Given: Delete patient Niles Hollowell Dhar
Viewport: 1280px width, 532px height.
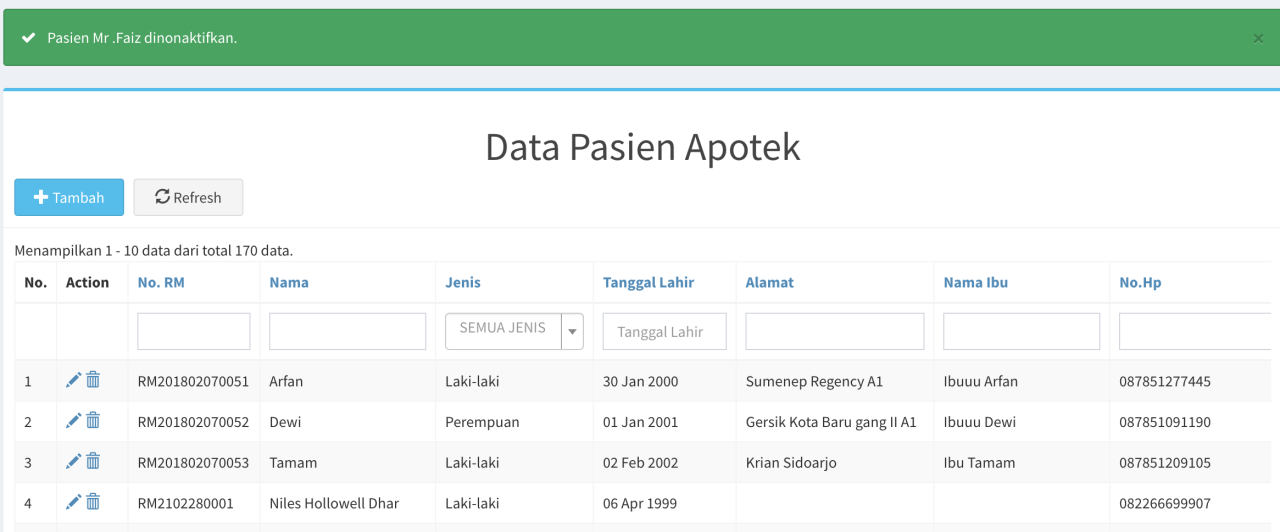Looking at the screenshot, I should tap(93, 502).
